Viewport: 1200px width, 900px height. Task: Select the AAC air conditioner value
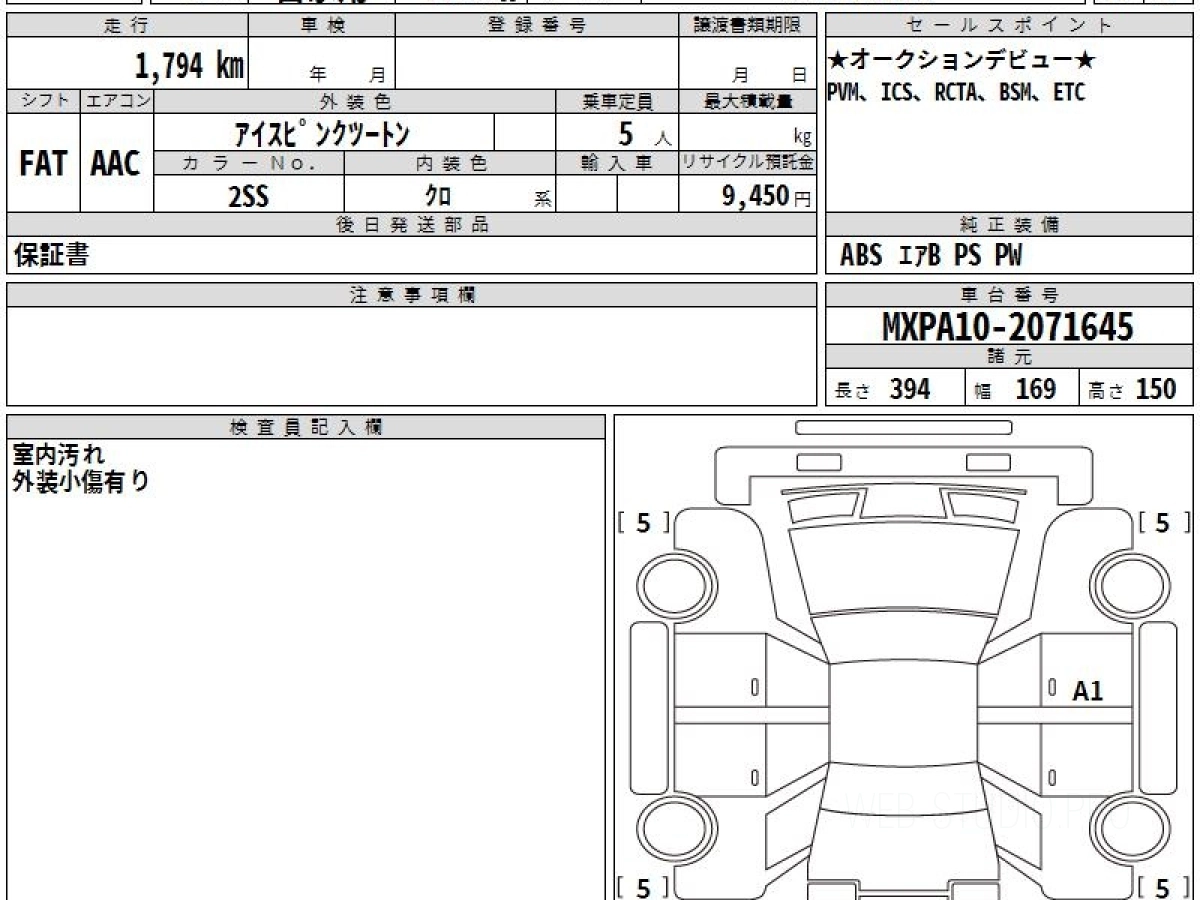pos(116,163)
